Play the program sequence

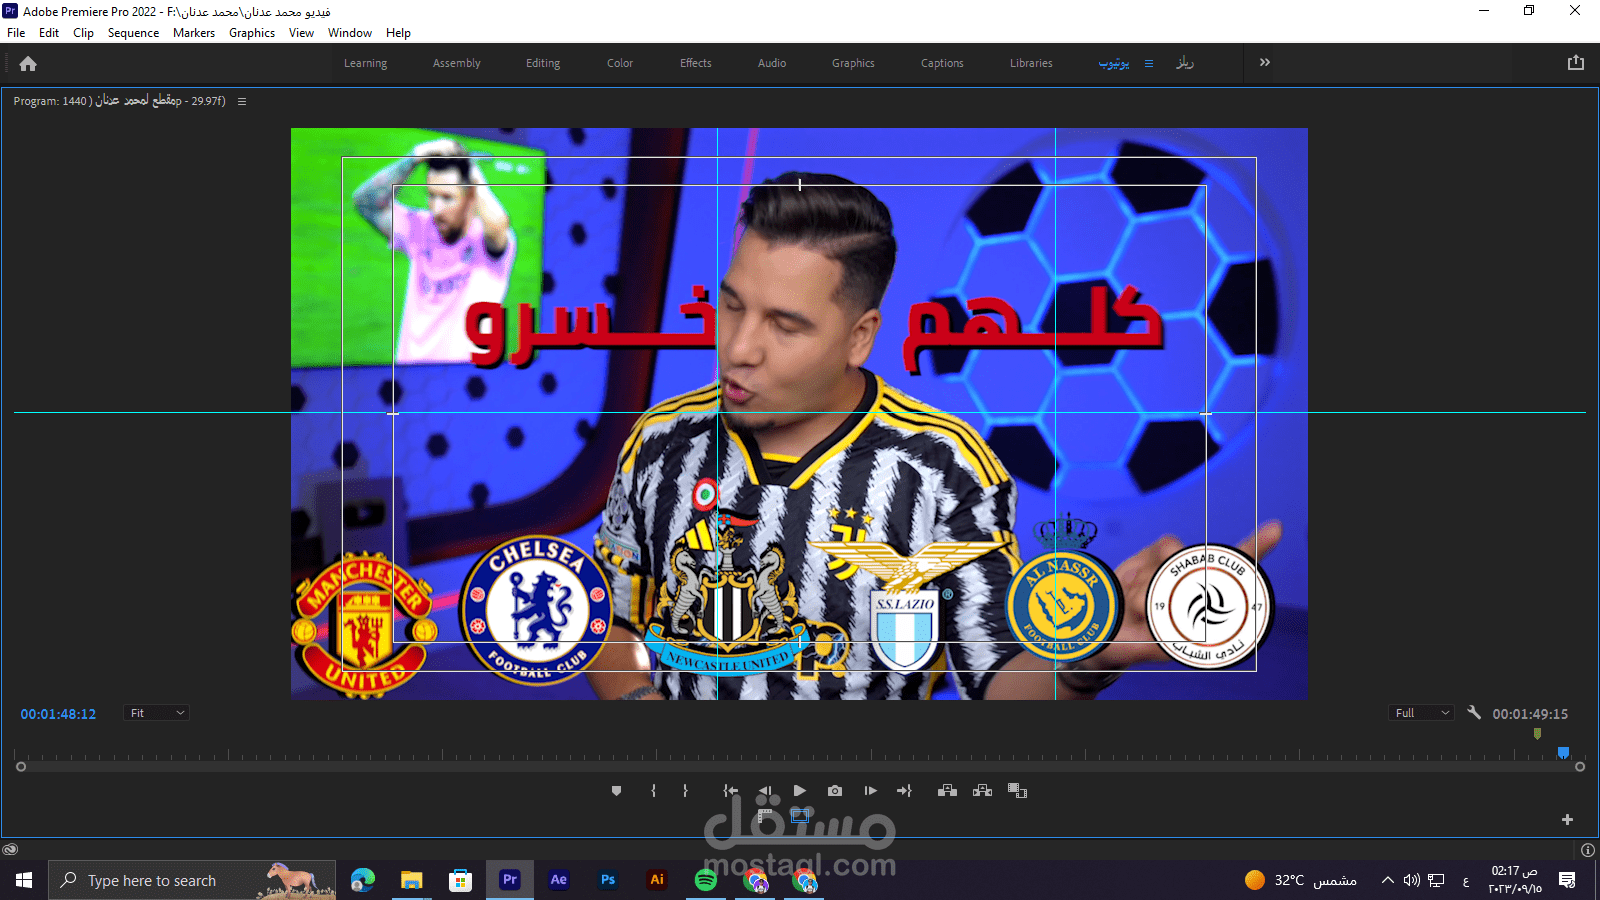tap(800, 791)
